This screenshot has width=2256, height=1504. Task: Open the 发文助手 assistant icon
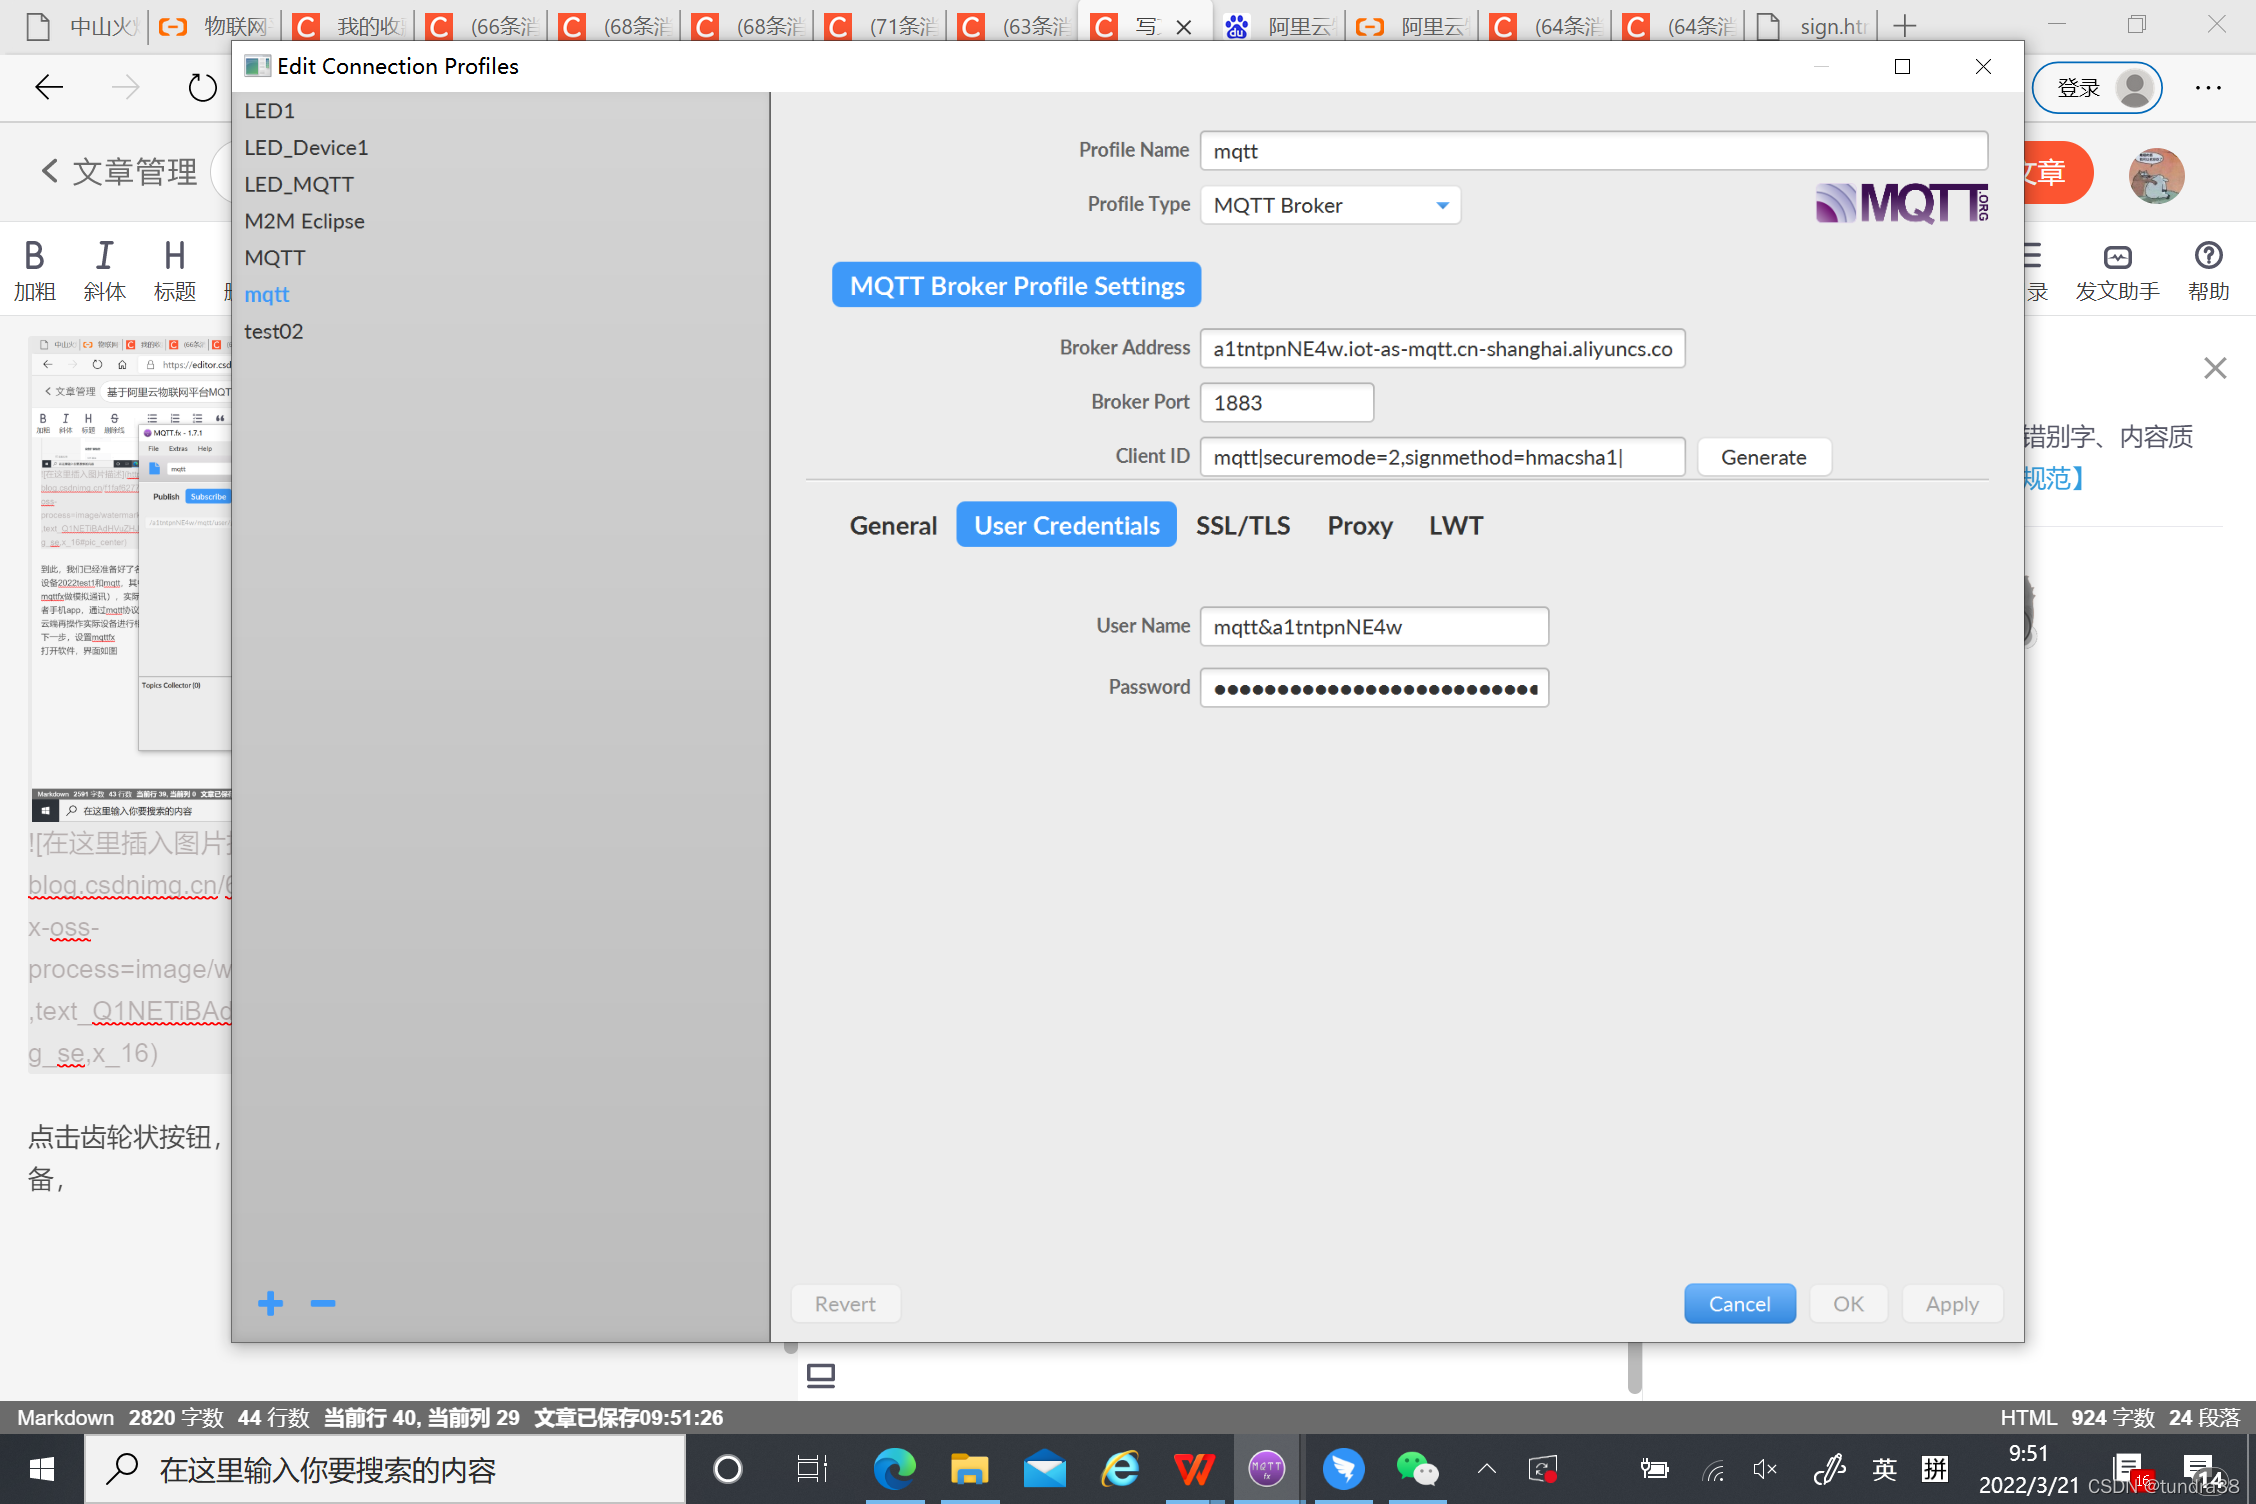pyautogui.click(x=2117, y=257)
